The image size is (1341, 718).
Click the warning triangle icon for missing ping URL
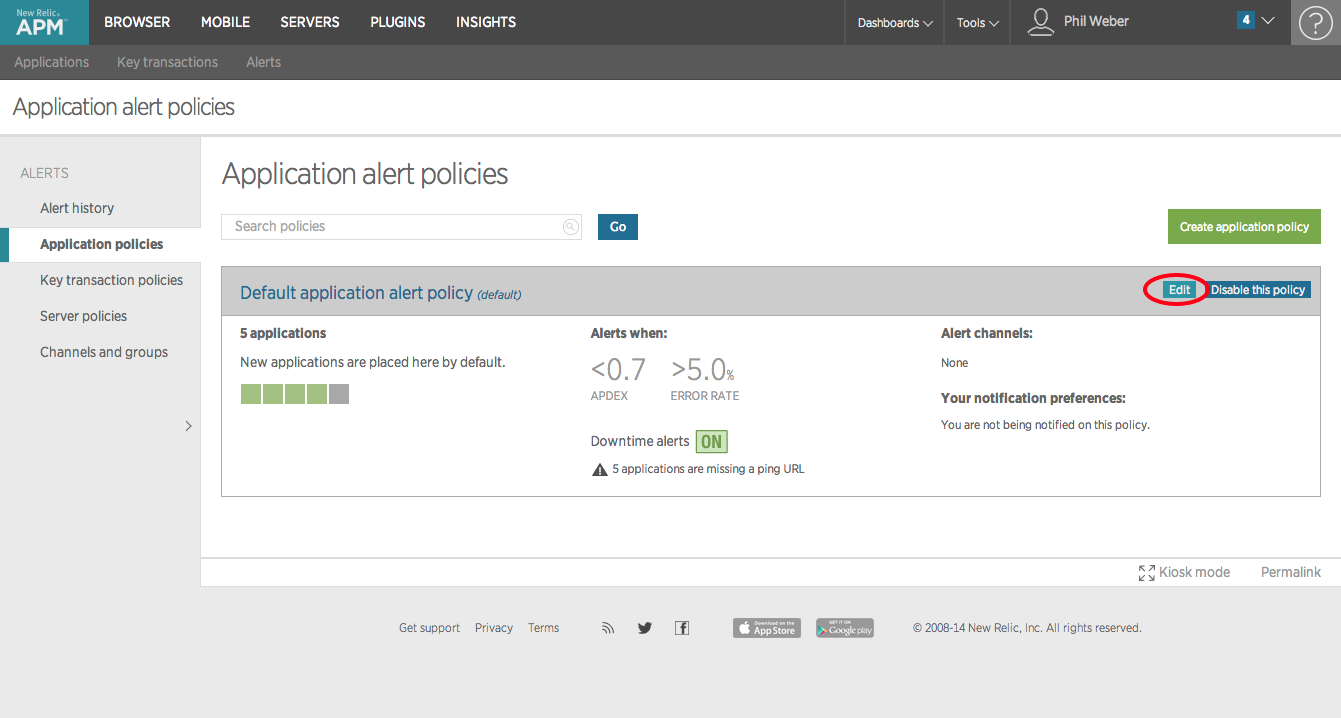600,469
